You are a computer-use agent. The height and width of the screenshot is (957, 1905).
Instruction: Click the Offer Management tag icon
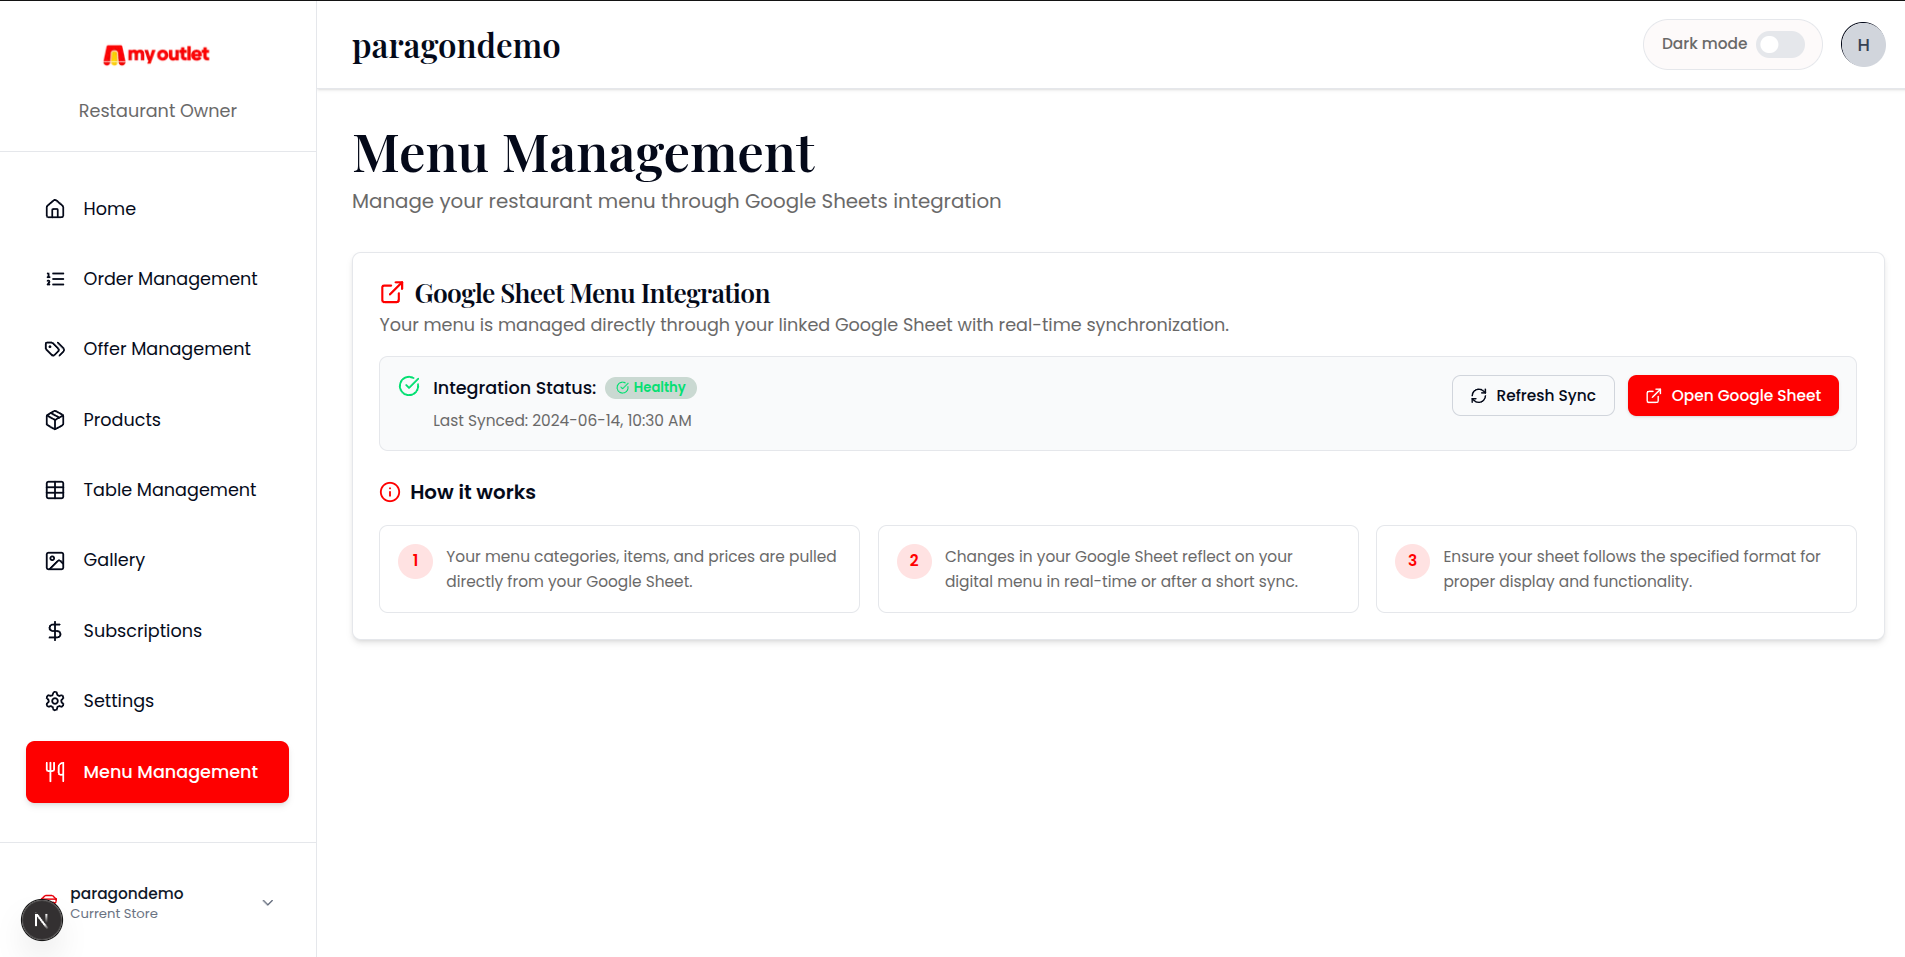55,349
